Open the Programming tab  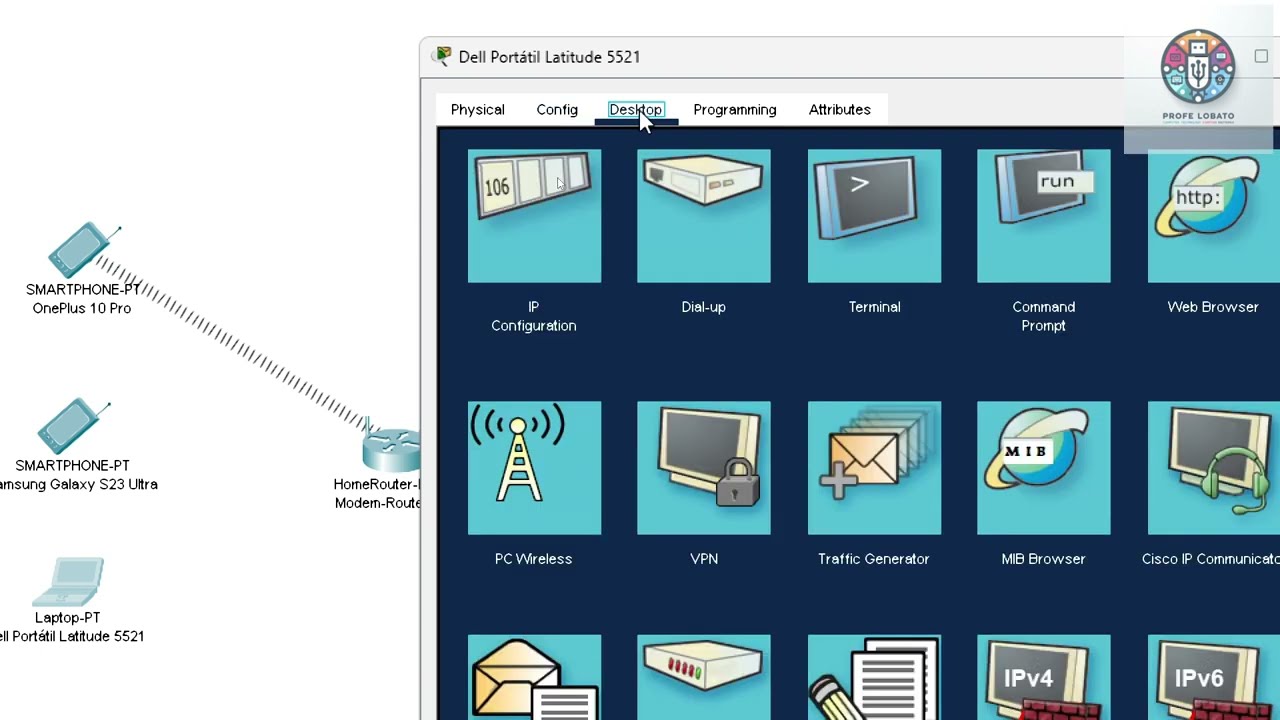pos(735,110)
